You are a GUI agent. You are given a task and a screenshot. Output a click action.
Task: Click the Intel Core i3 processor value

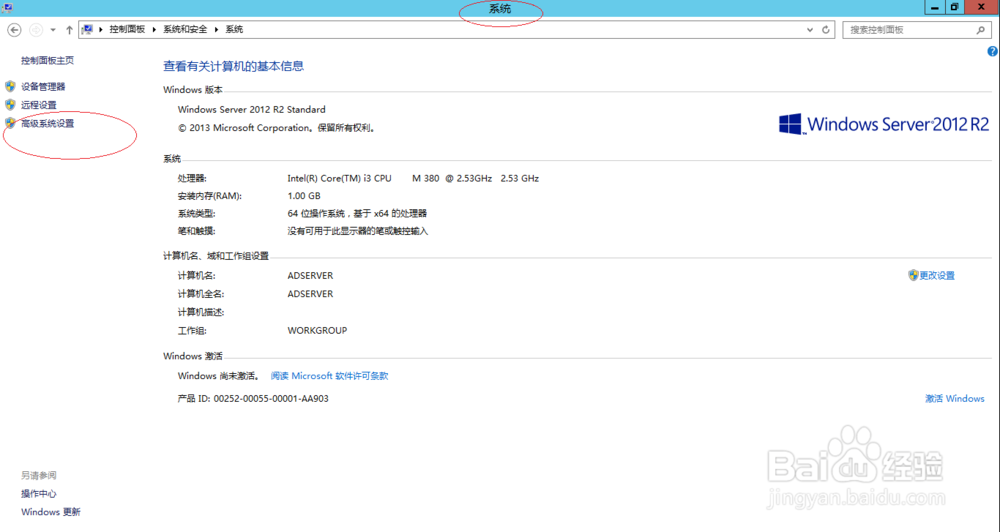tap(413, 178)
